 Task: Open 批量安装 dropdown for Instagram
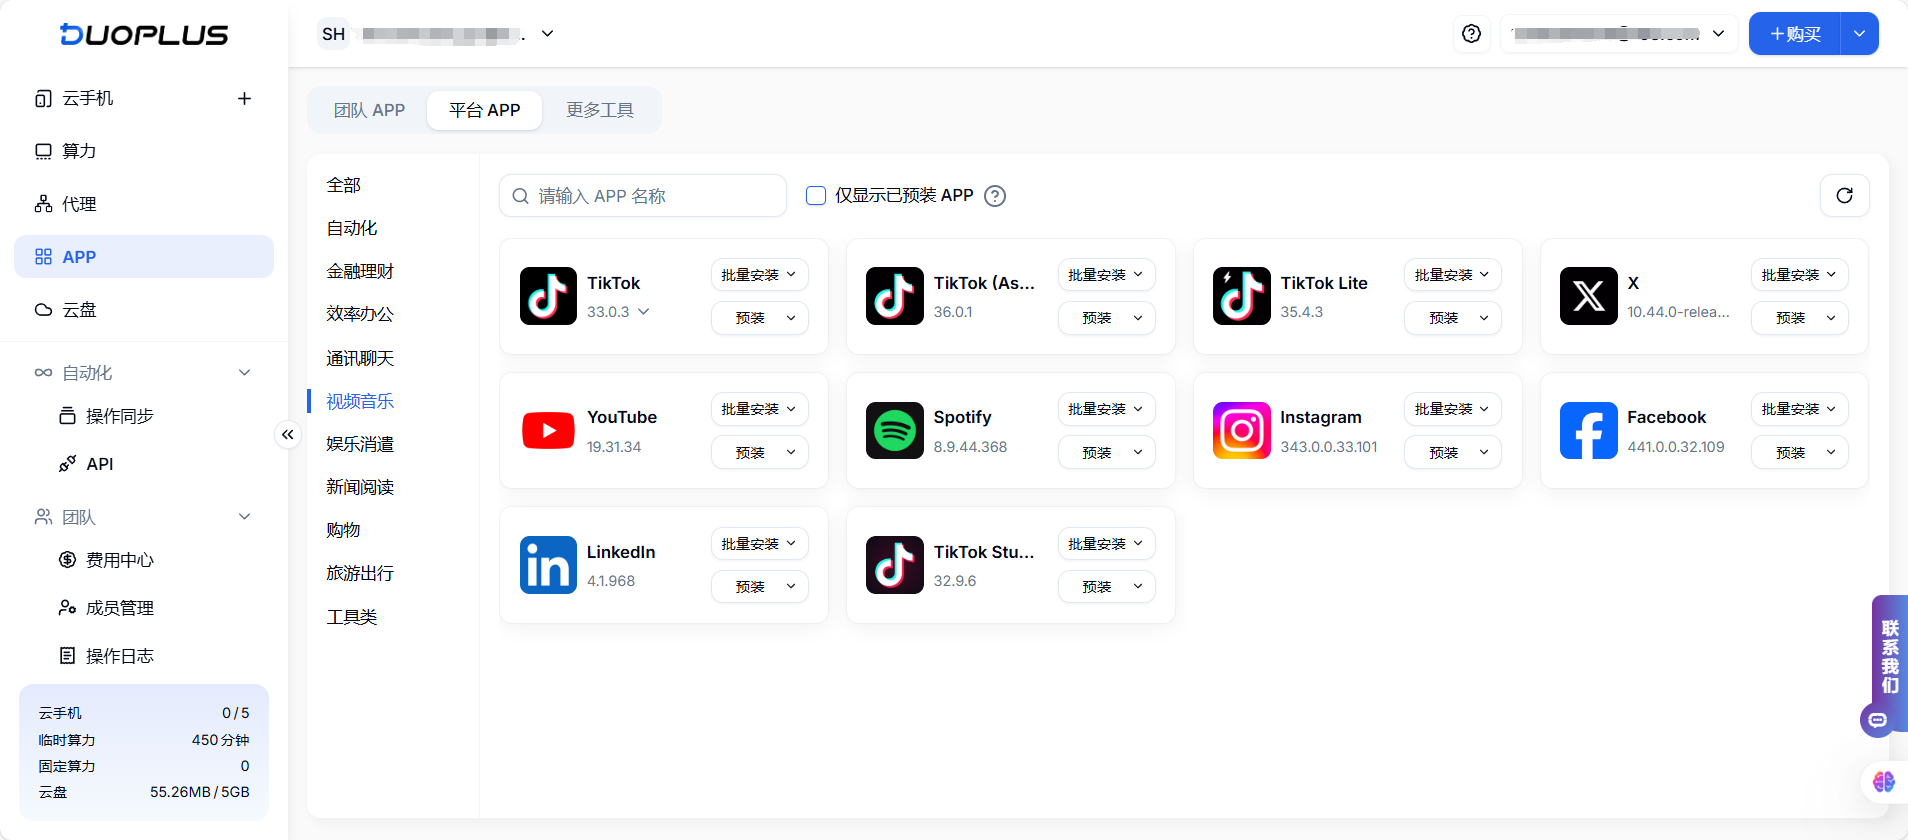tap(1452, 409)
